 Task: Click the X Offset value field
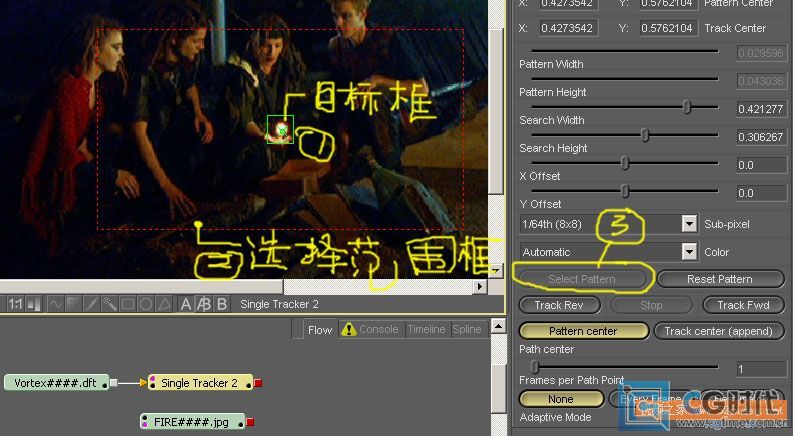761,165
